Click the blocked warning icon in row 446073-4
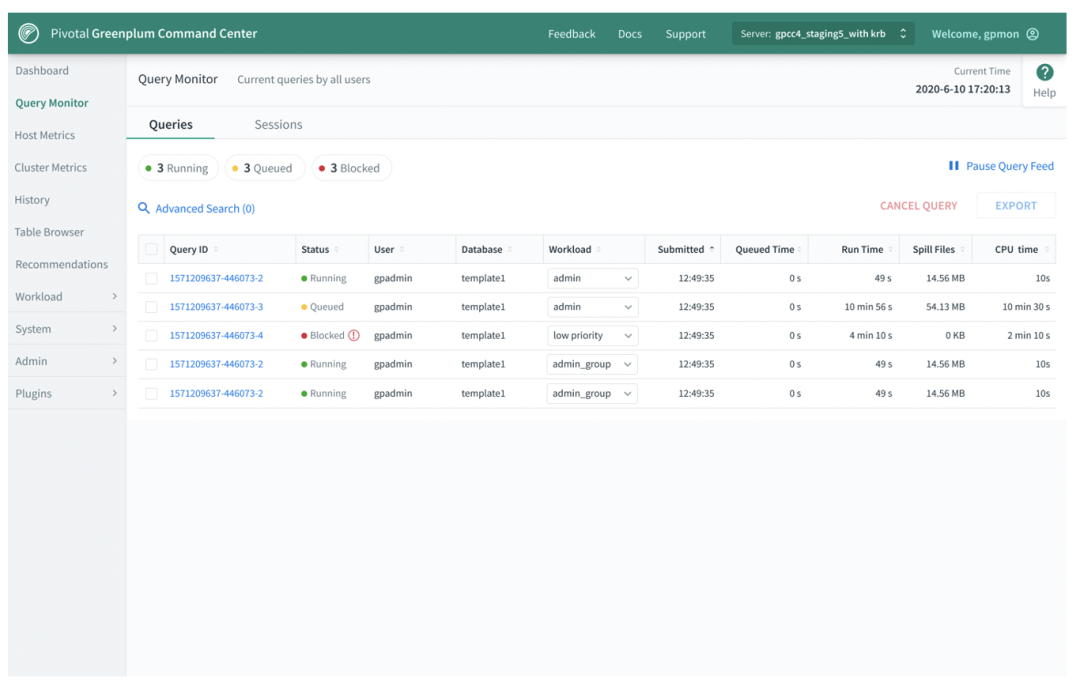Image resolution: width=1080 pixels, height=697 pixels. point(354,335)
